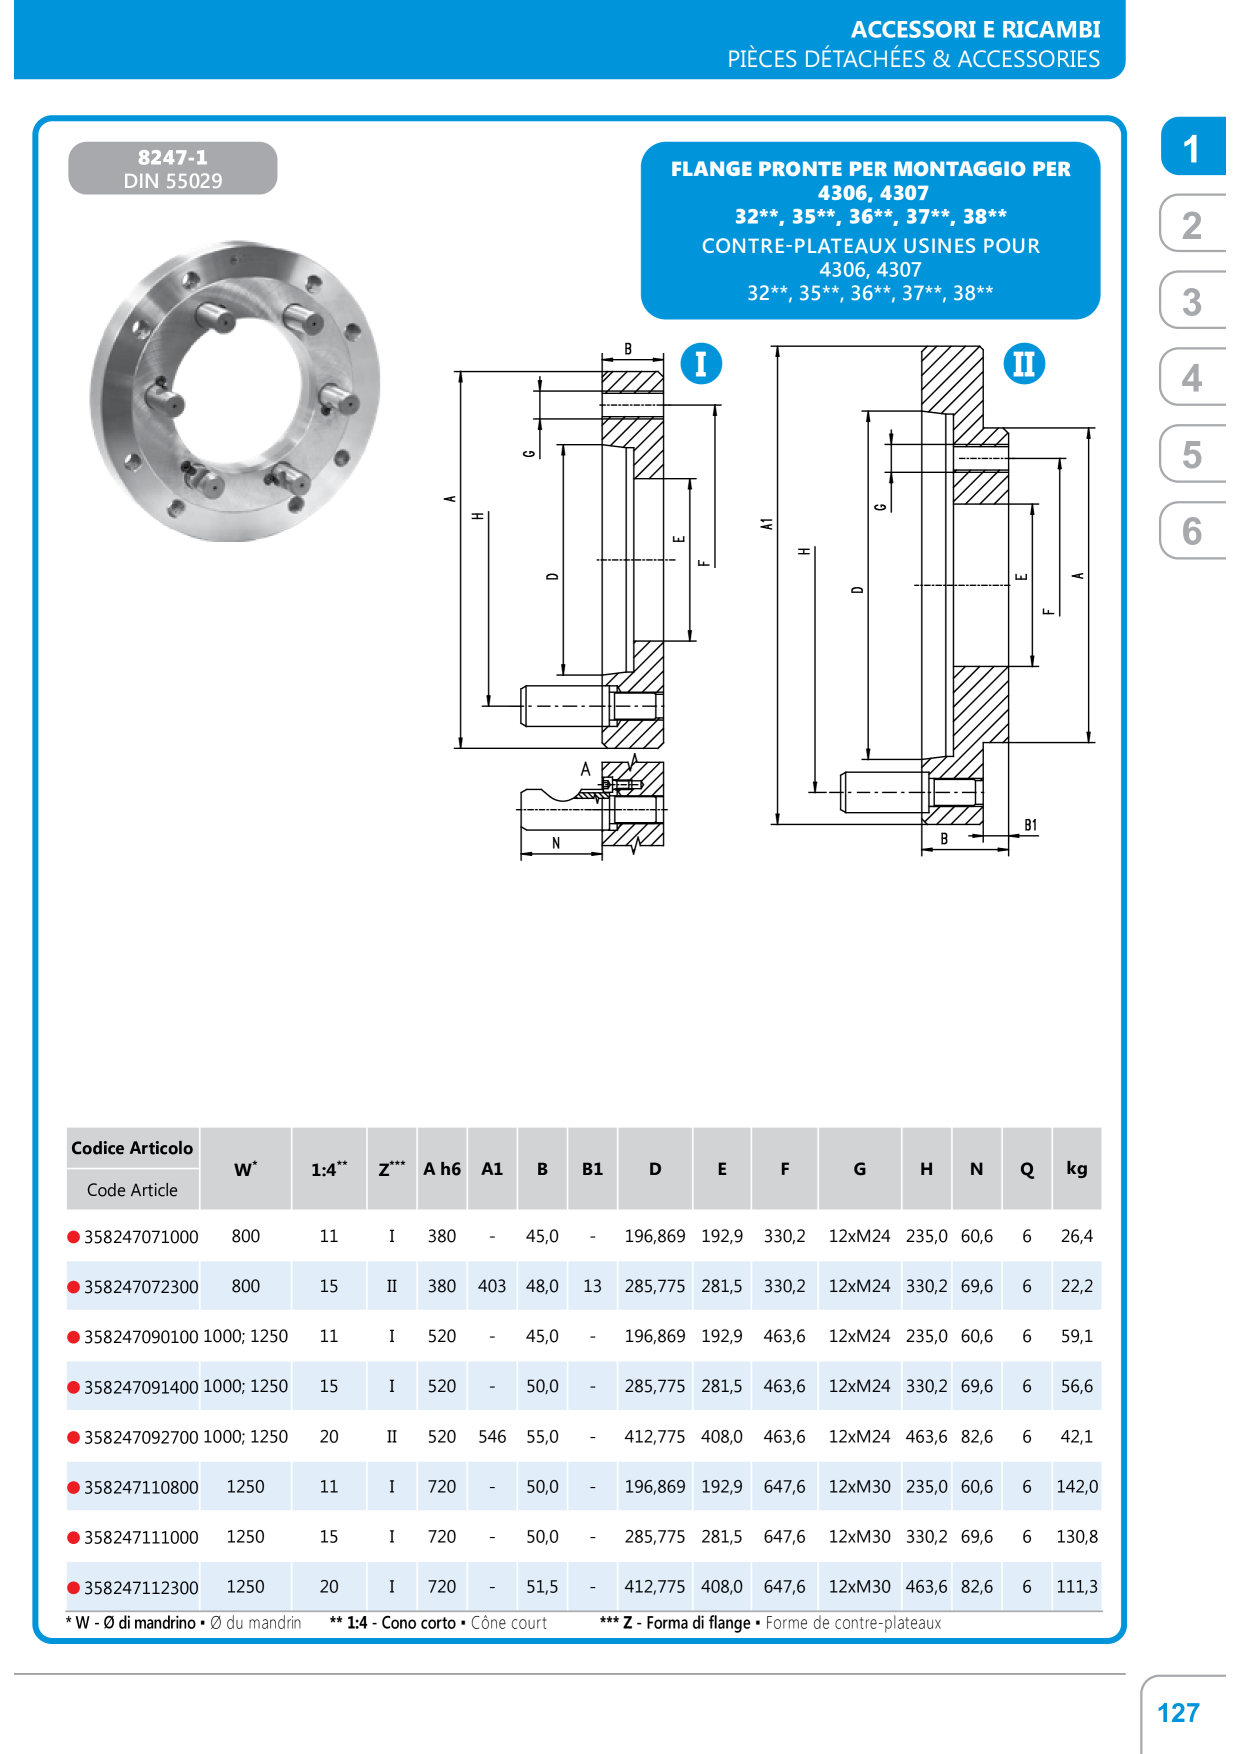Click the A1 column header
This screenshot has height=1754, width=1240.
[492, 1169]
